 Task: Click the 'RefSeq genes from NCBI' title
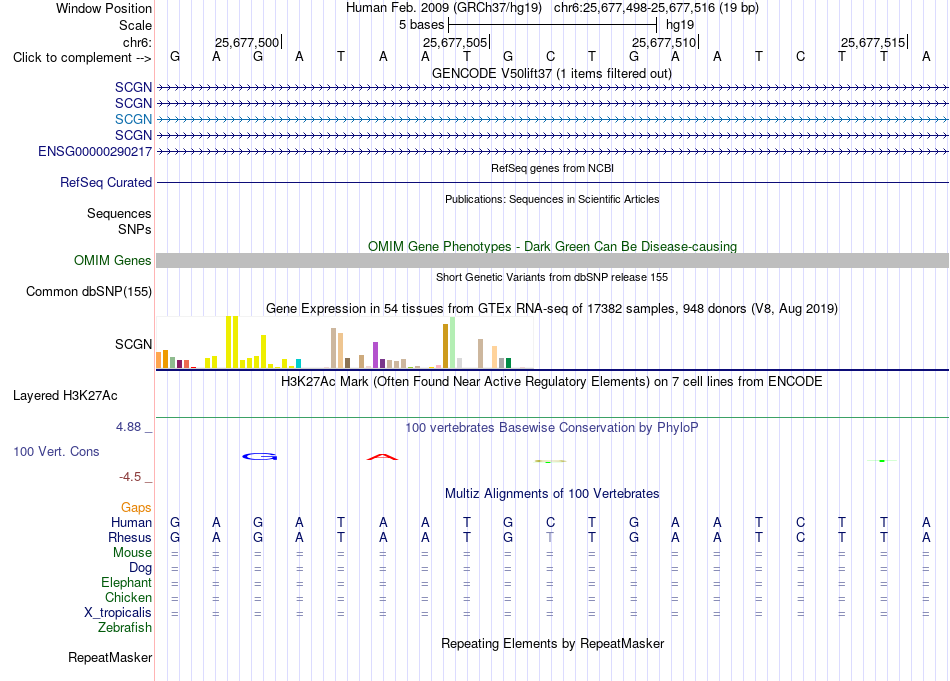(x=552, y=168)
